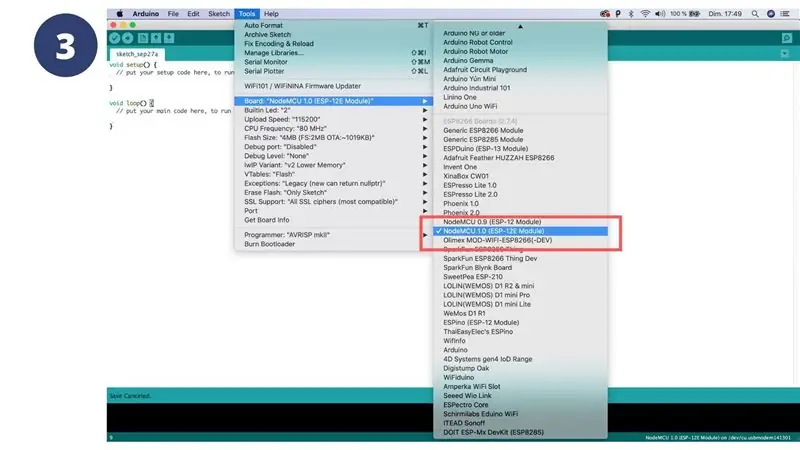Choose Fix Encoding & Reload
800x450 pixels.
(334, 43)
